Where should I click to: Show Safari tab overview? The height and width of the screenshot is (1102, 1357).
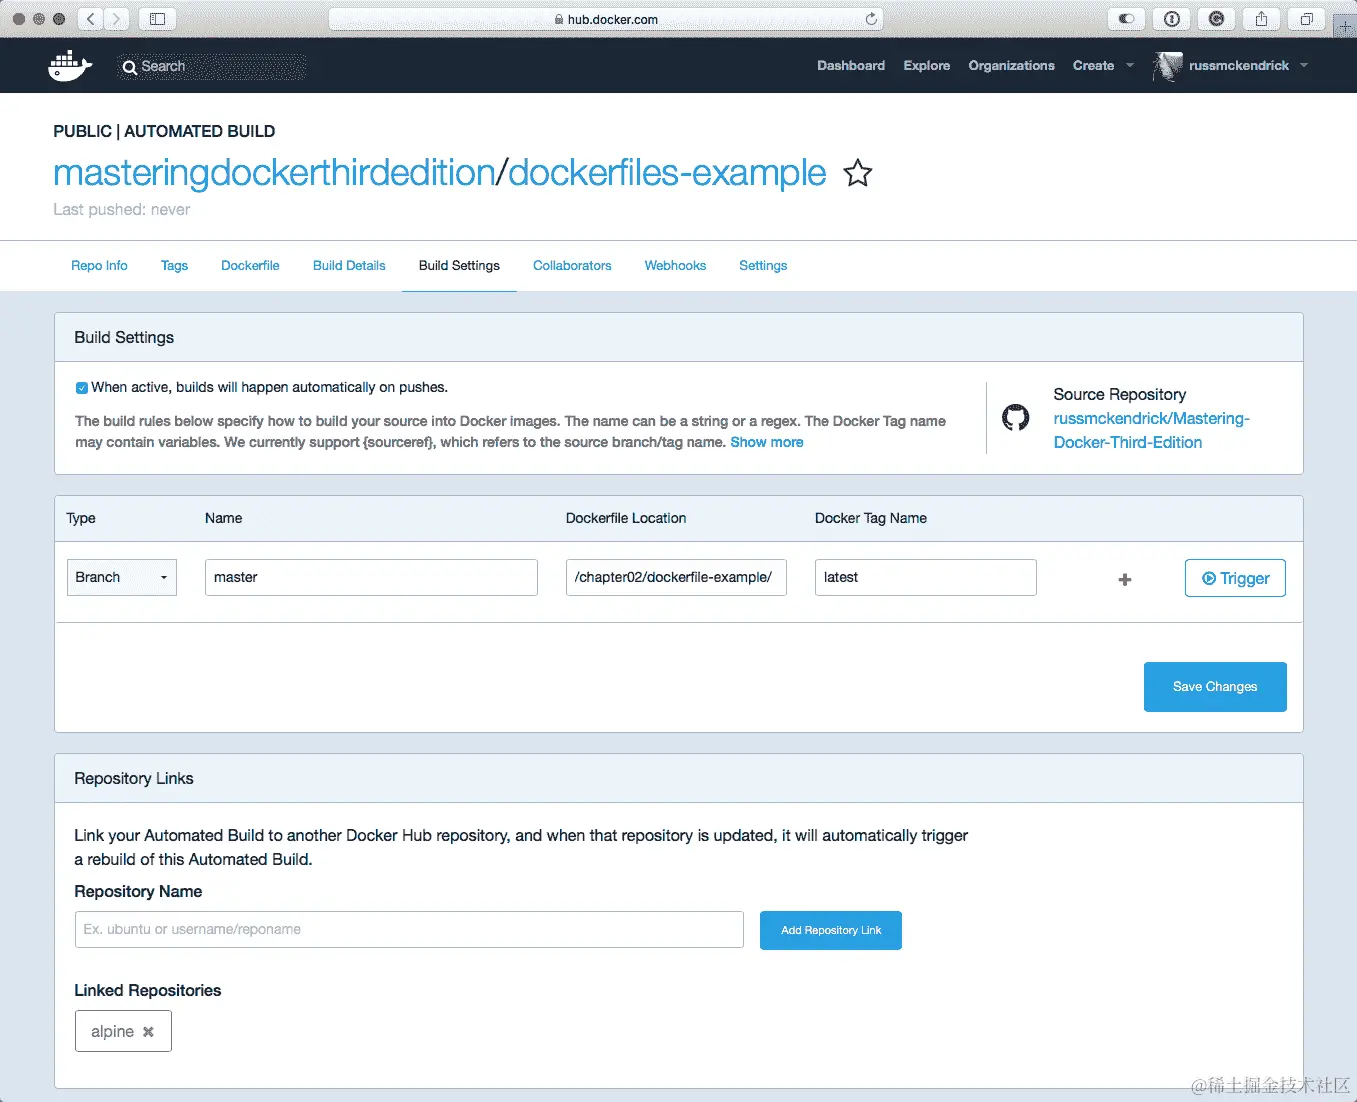click(1306, 19)
